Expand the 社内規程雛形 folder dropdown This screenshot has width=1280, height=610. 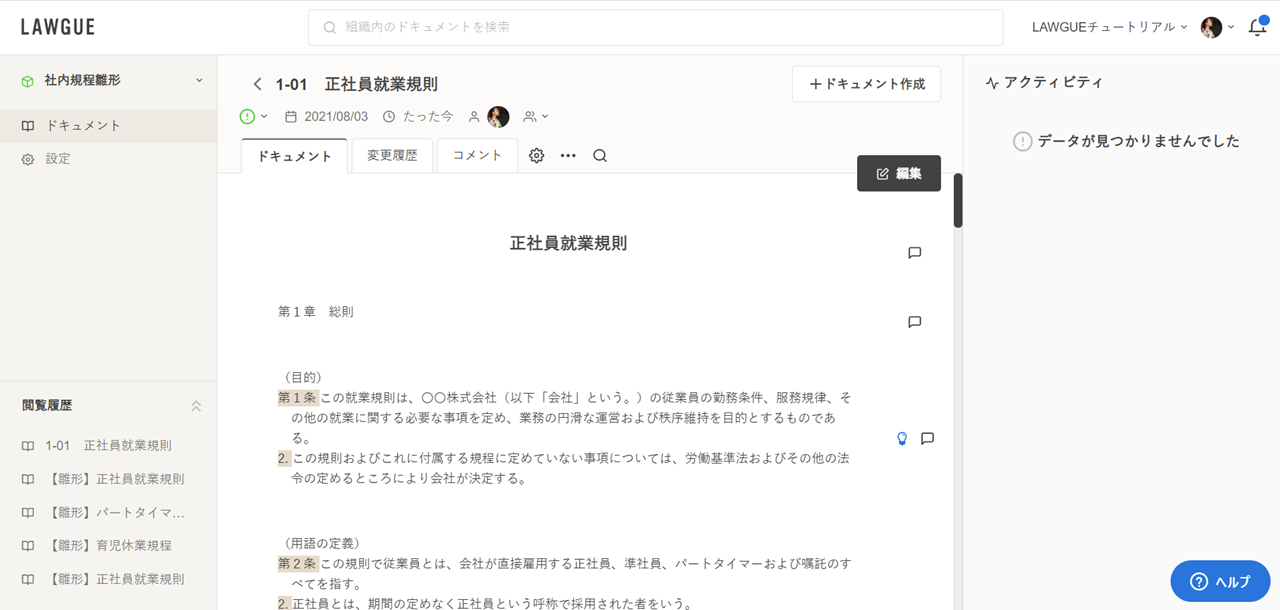198,80
